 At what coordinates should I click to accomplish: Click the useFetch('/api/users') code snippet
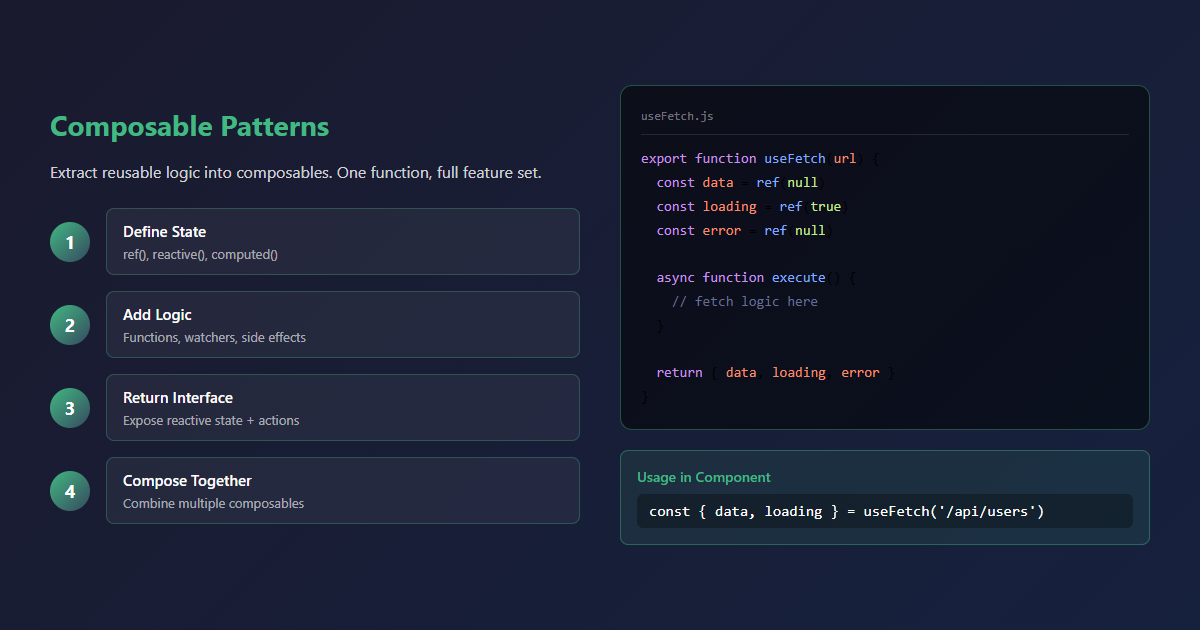(885, 511)
